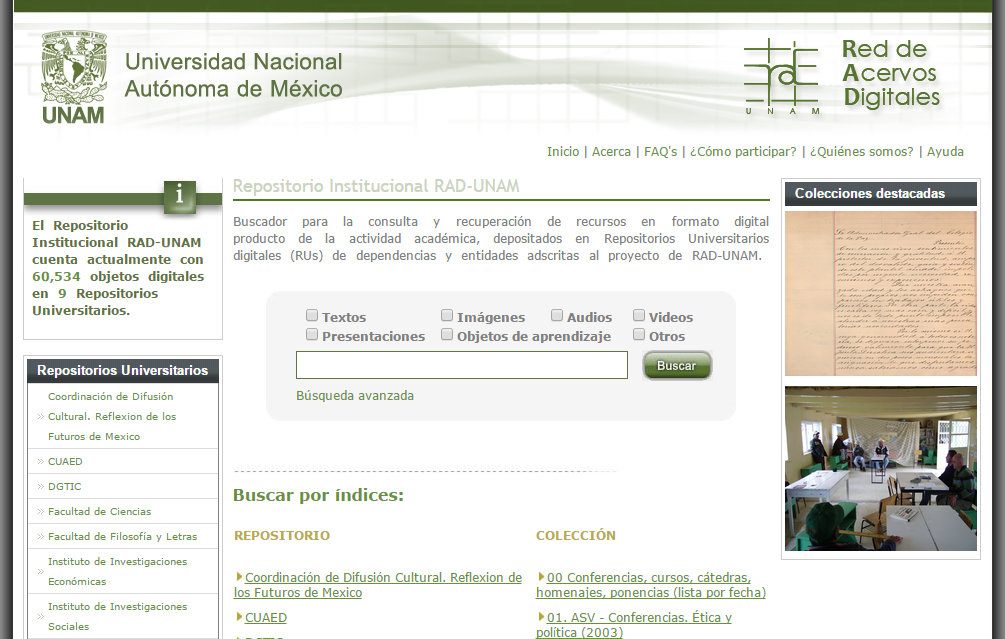Click the » marker beside CUAED in the sidebar
This screenshot has height=639, width=1005.
41,461
